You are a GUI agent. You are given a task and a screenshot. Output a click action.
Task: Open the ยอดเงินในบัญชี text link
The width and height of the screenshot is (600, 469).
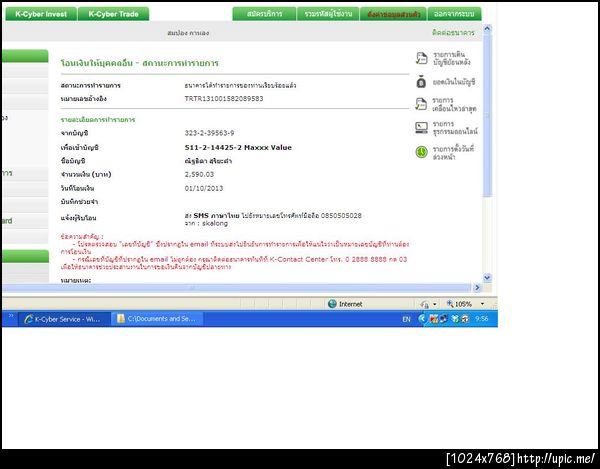[x=454, y=82]
